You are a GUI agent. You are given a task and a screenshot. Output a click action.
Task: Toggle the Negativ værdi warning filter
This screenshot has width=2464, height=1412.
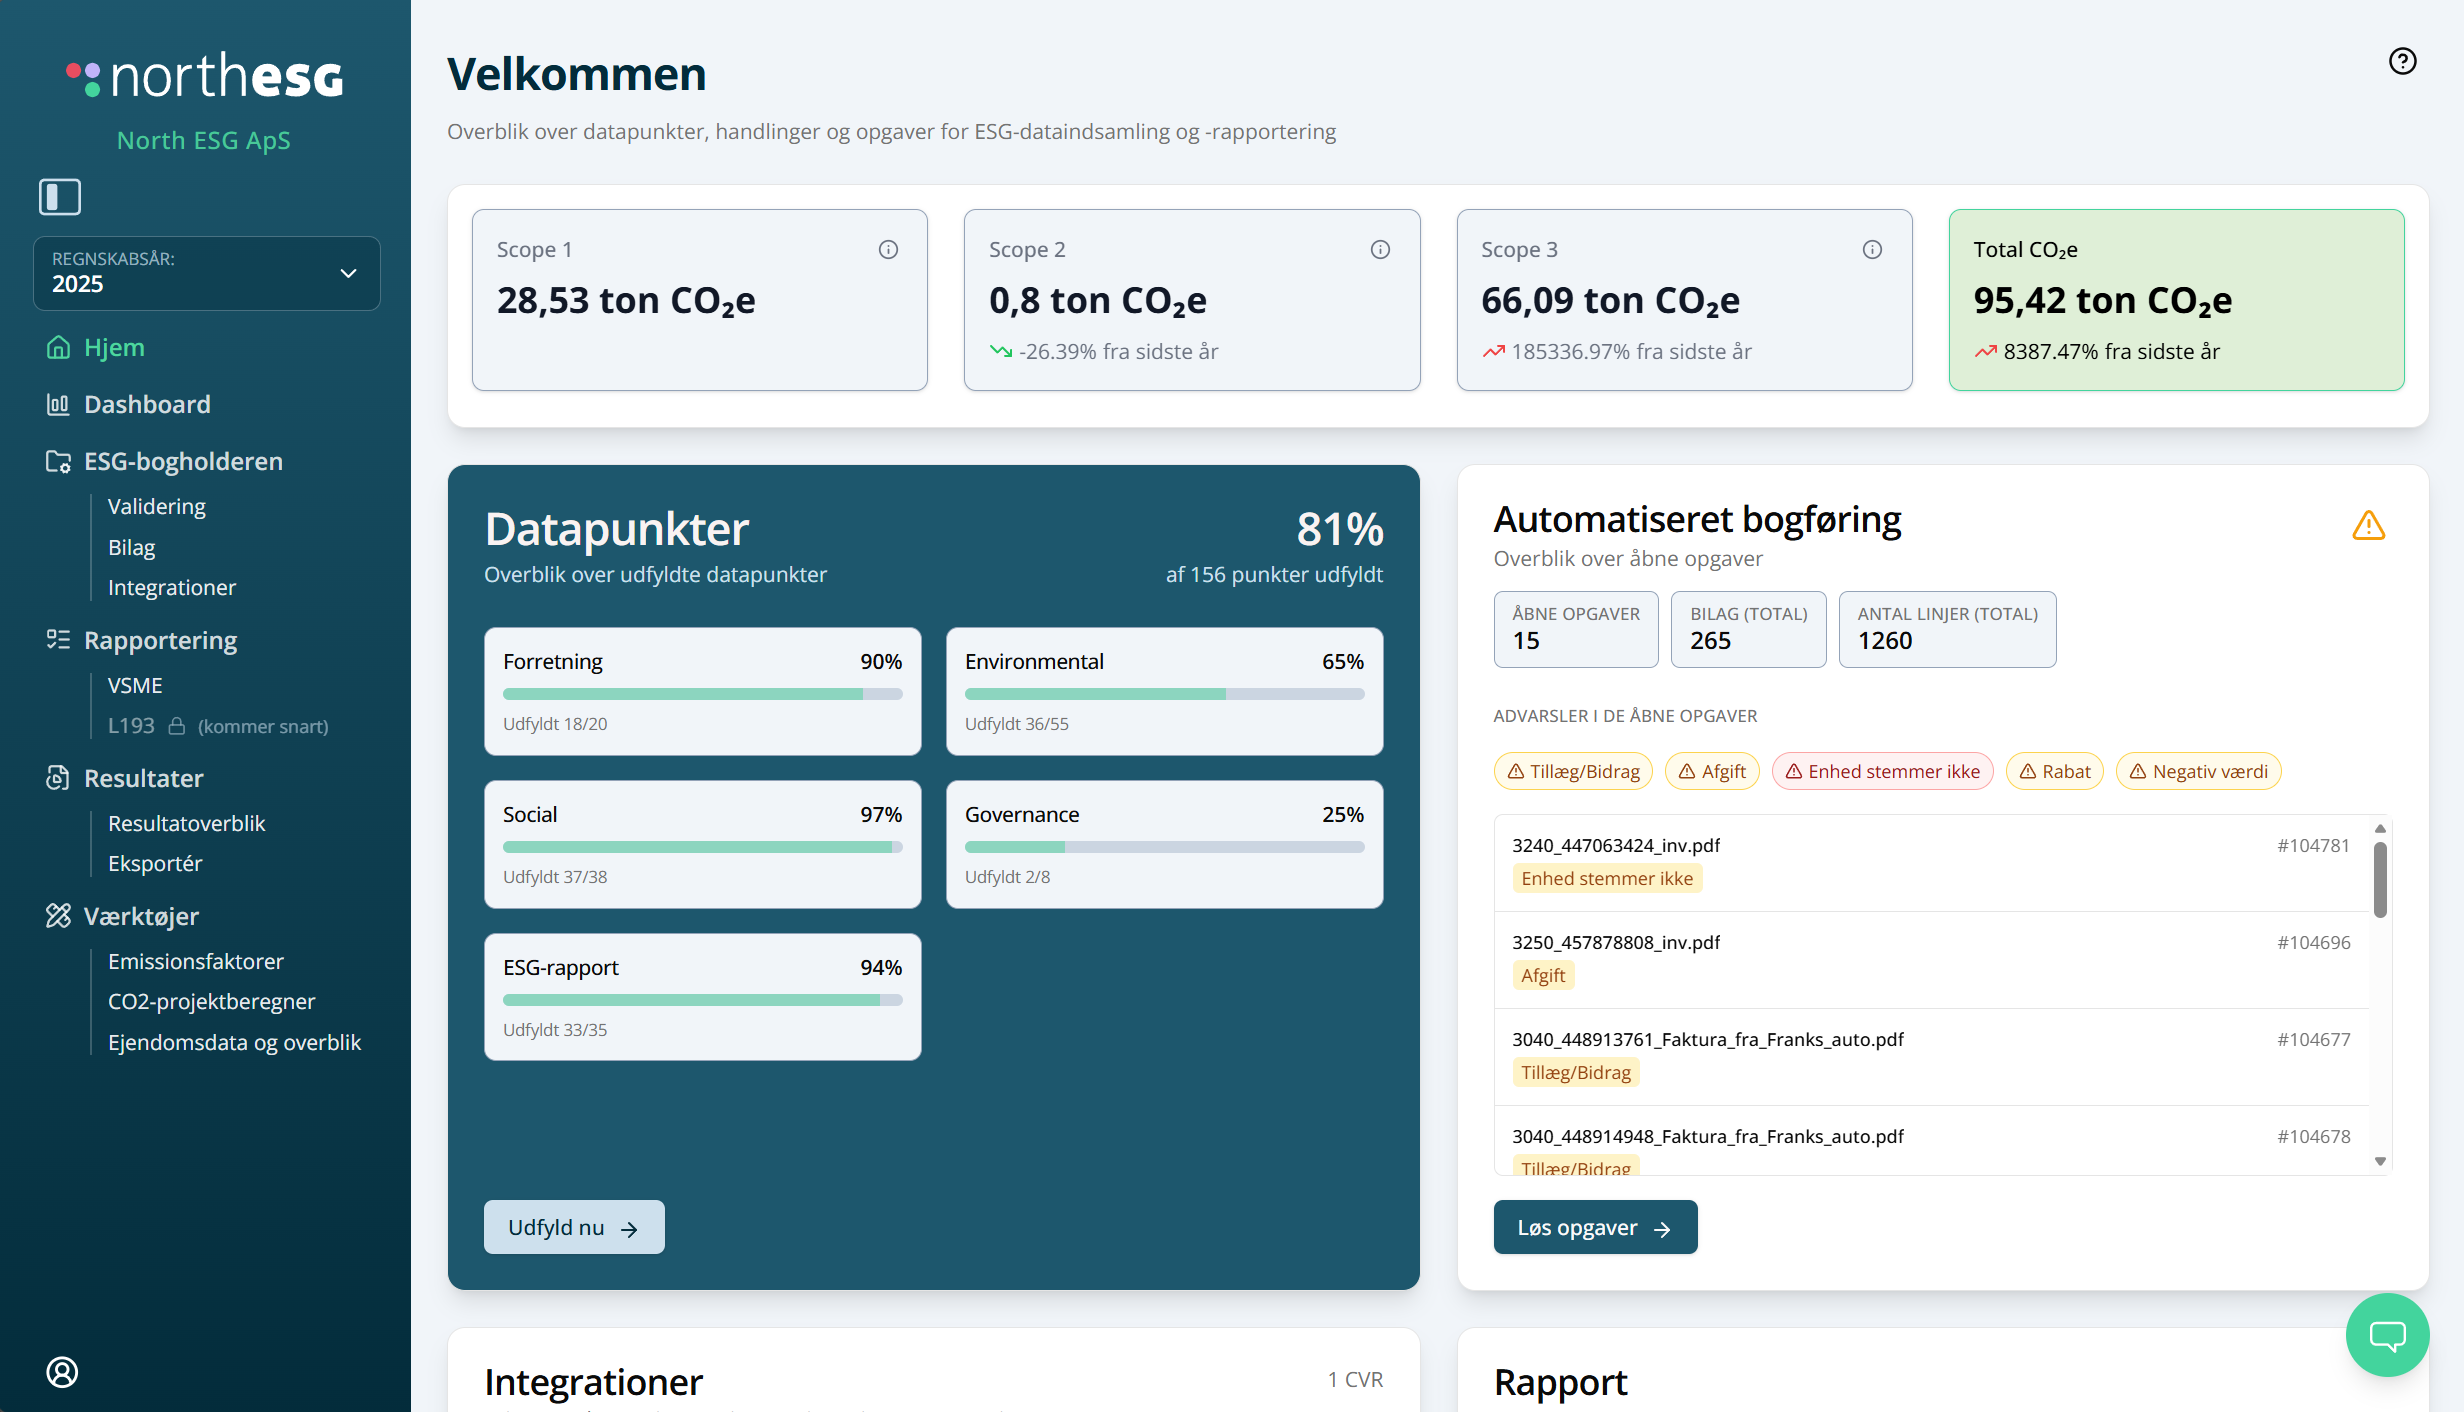[2198, 771]
